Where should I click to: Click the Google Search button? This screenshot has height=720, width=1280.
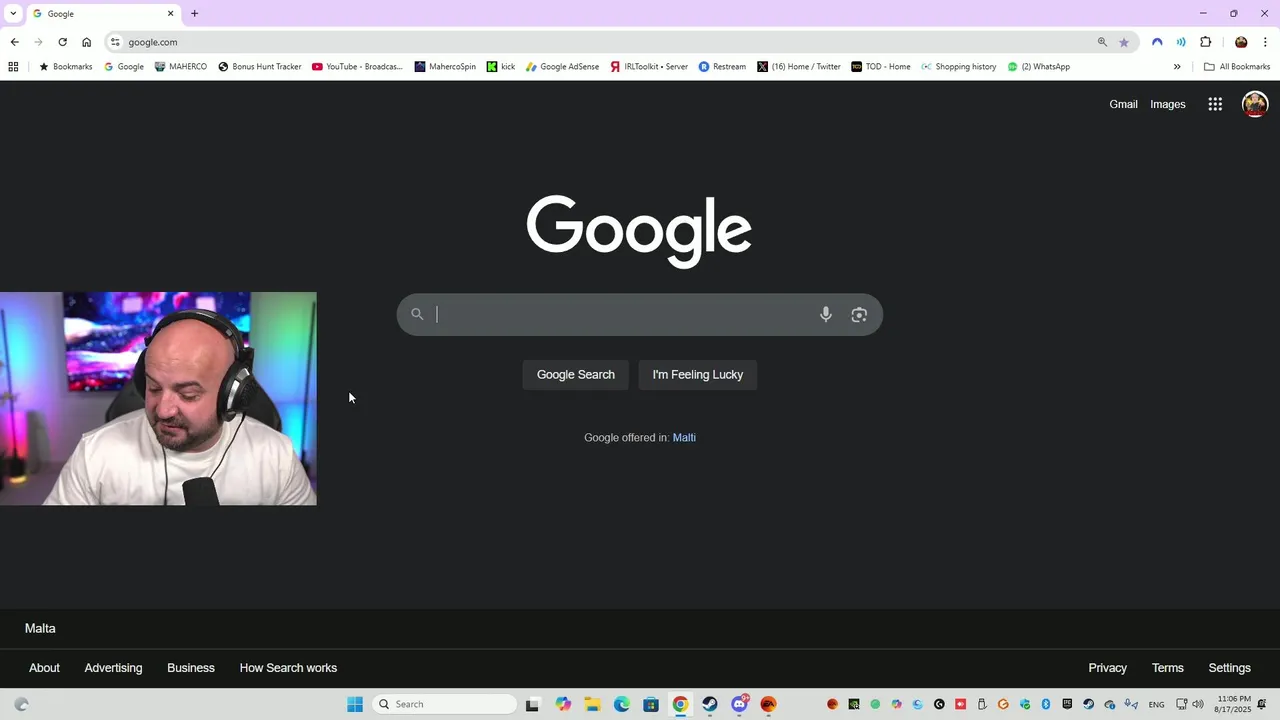tap(576, 375)
